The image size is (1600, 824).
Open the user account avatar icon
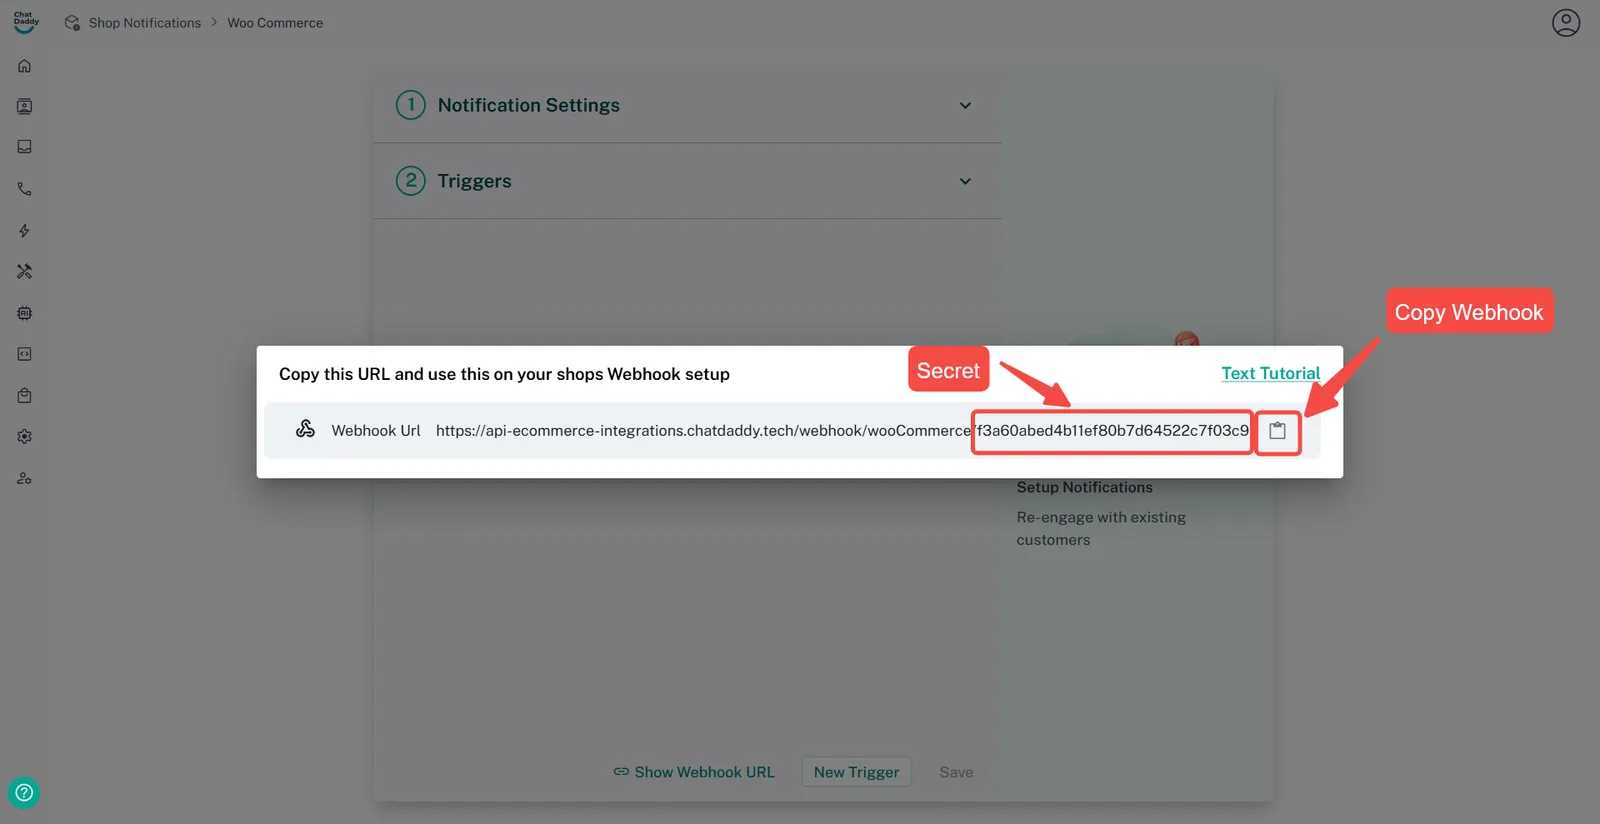click(1565, 22)
